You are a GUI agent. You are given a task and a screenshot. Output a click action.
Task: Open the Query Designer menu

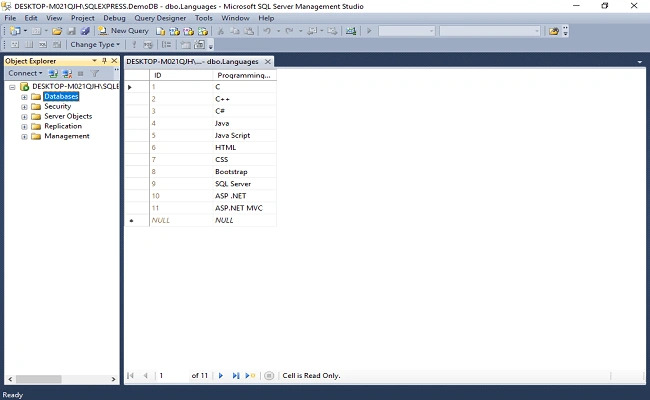tap(160, 18)
